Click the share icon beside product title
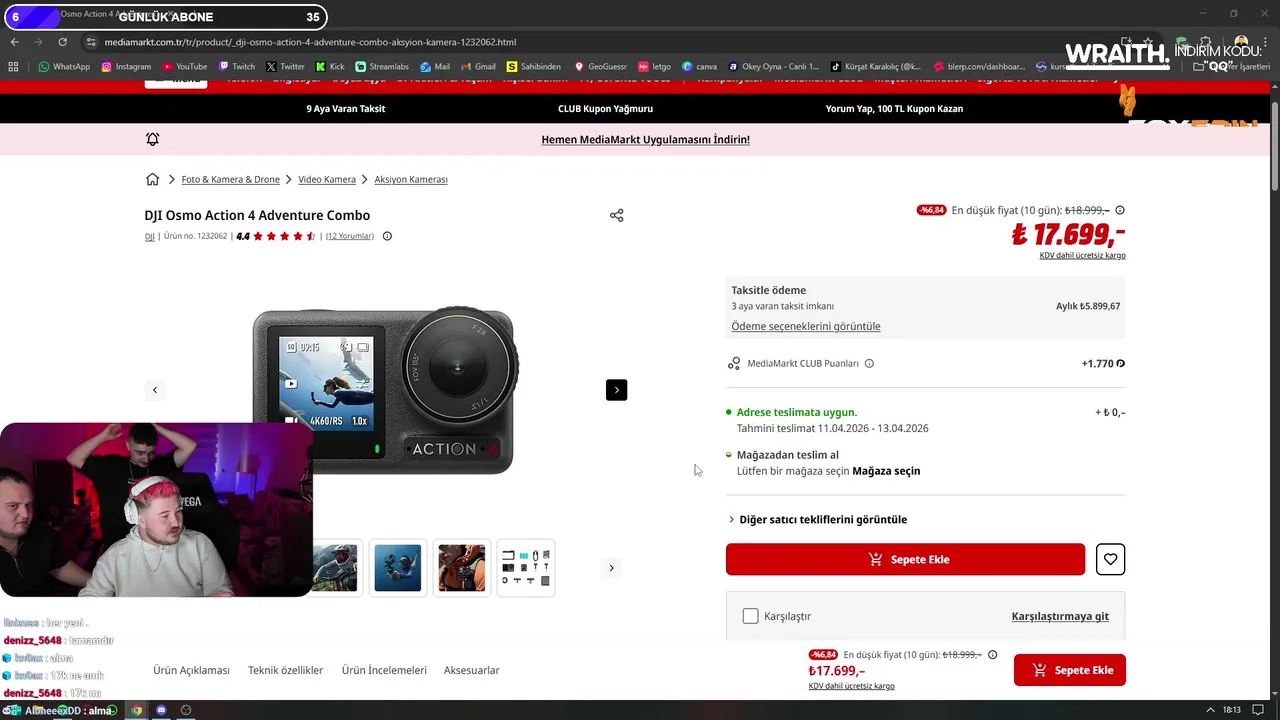The image size is (1280, 720). 616,215
